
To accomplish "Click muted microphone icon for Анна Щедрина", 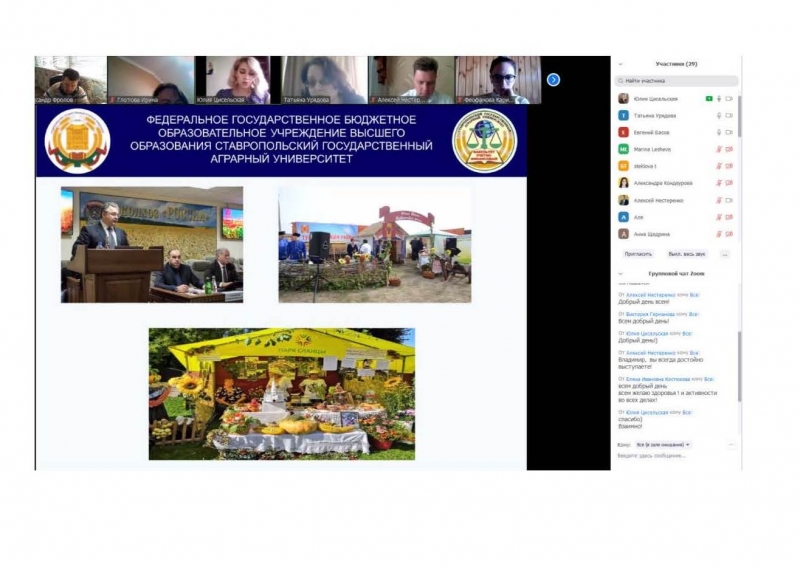I will point(718,234).
